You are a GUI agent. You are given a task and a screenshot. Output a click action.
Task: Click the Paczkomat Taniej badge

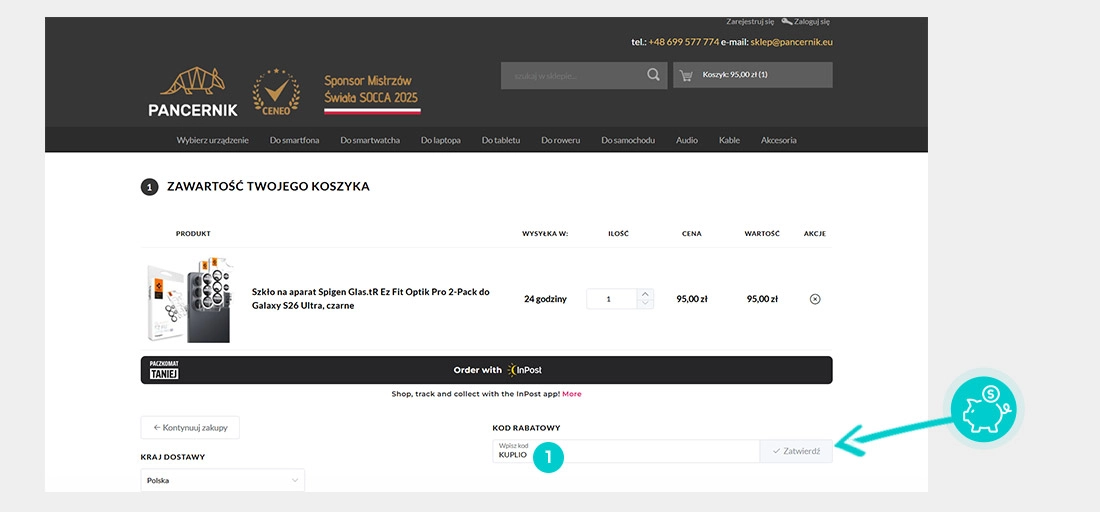pos(164,370)
